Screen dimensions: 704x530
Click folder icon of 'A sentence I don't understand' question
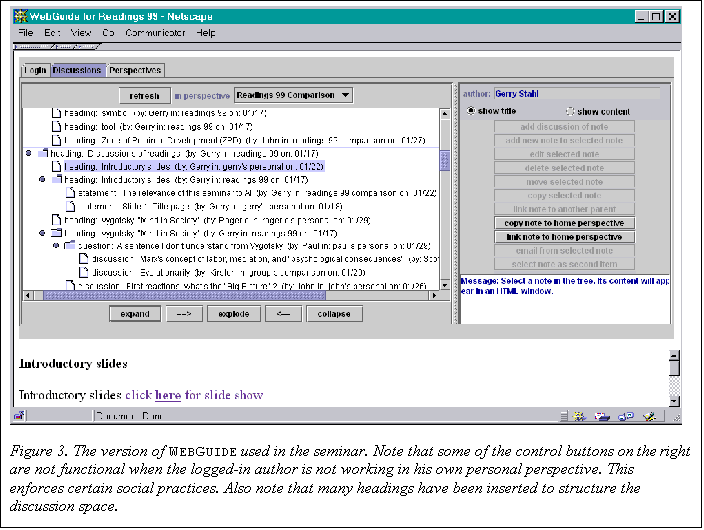point(70,246)
